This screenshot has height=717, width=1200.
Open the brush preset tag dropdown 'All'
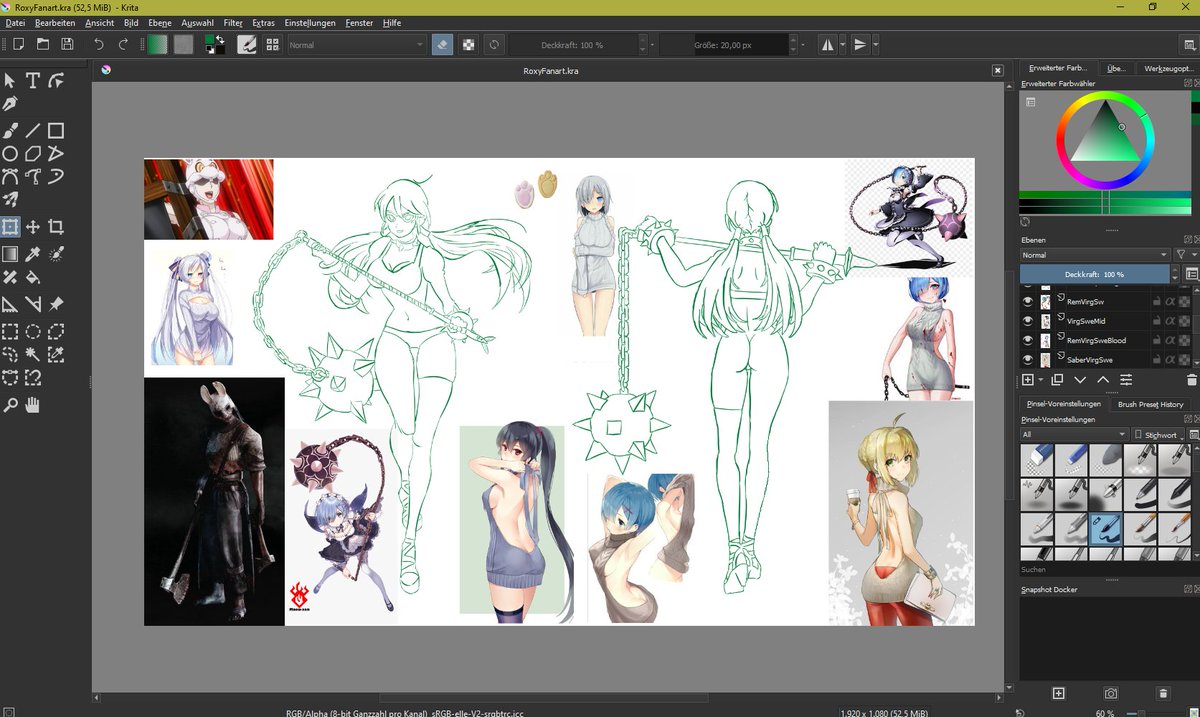click(1074, 435)
